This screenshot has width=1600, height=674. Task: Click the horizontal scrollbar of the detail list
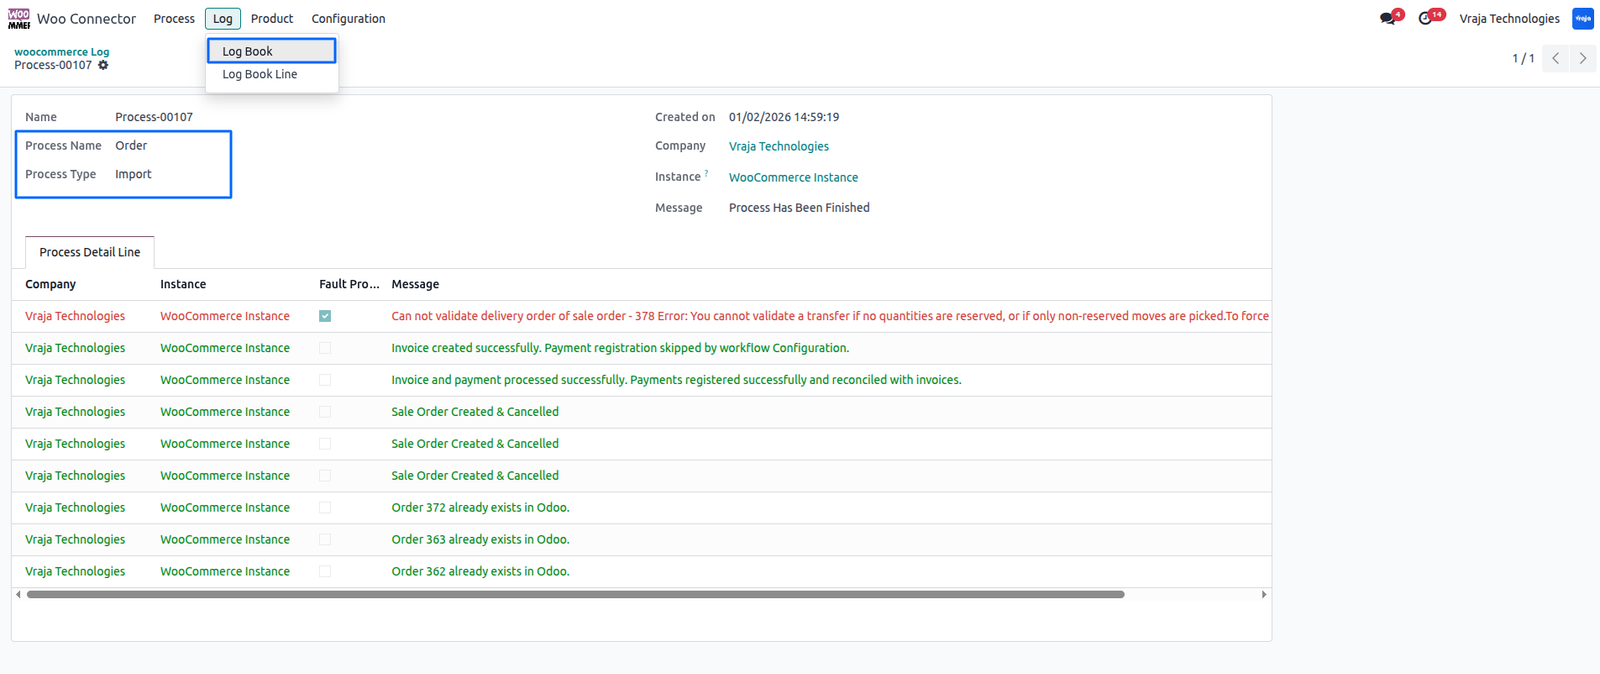[x=576, y=594]
